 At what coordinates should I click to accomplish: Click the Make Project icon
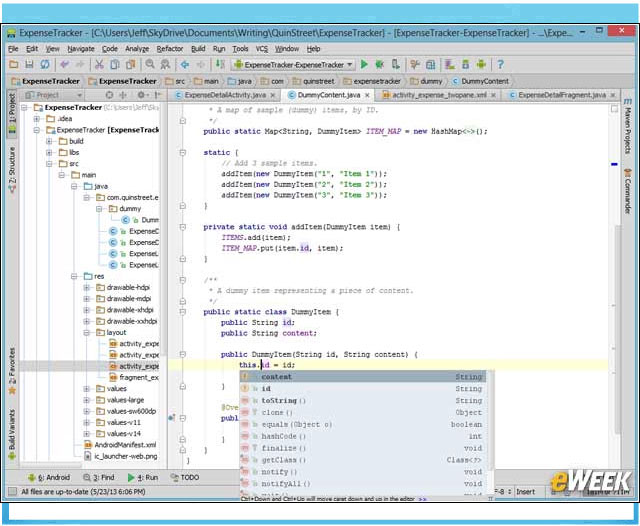click(x=220, y=64)
